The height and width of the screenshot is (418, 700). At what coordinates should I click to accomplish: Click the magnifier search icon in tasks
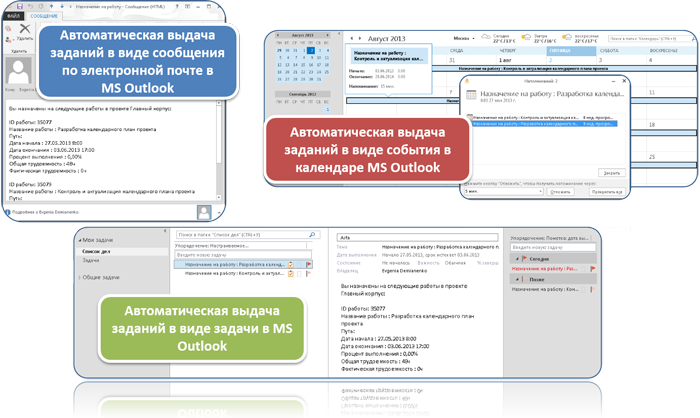pyautogui.click(x=312, y=234)
